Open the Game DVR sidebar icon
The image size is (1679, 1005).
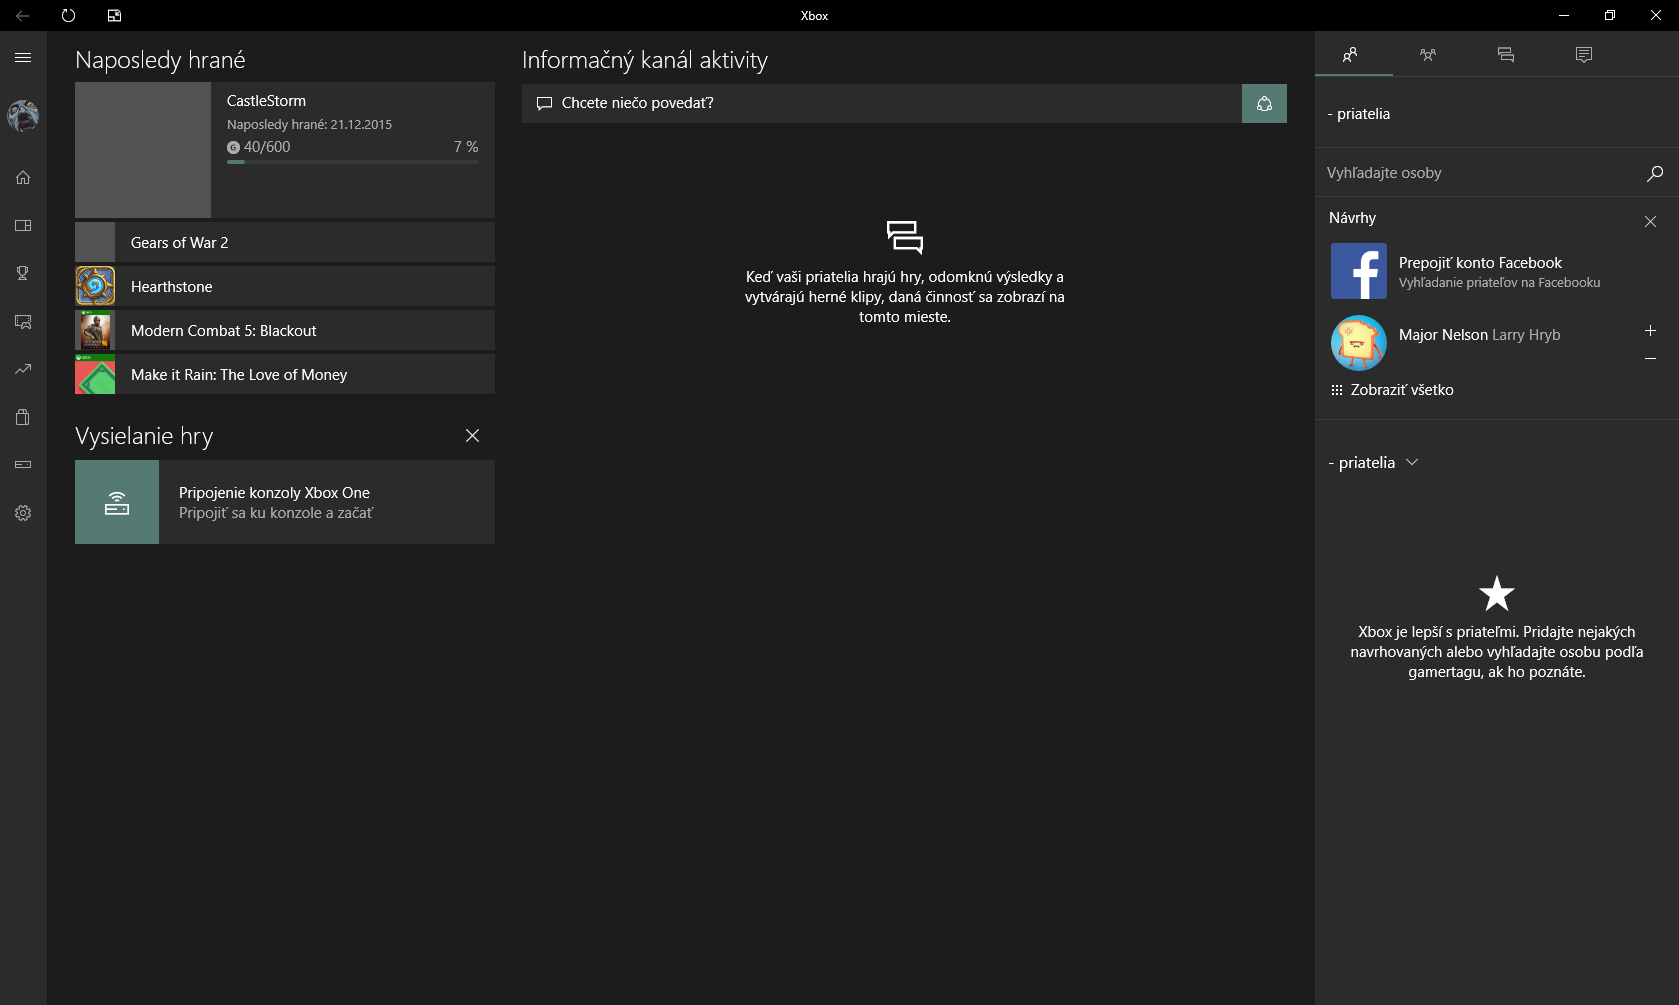click(x=23, y=322)
